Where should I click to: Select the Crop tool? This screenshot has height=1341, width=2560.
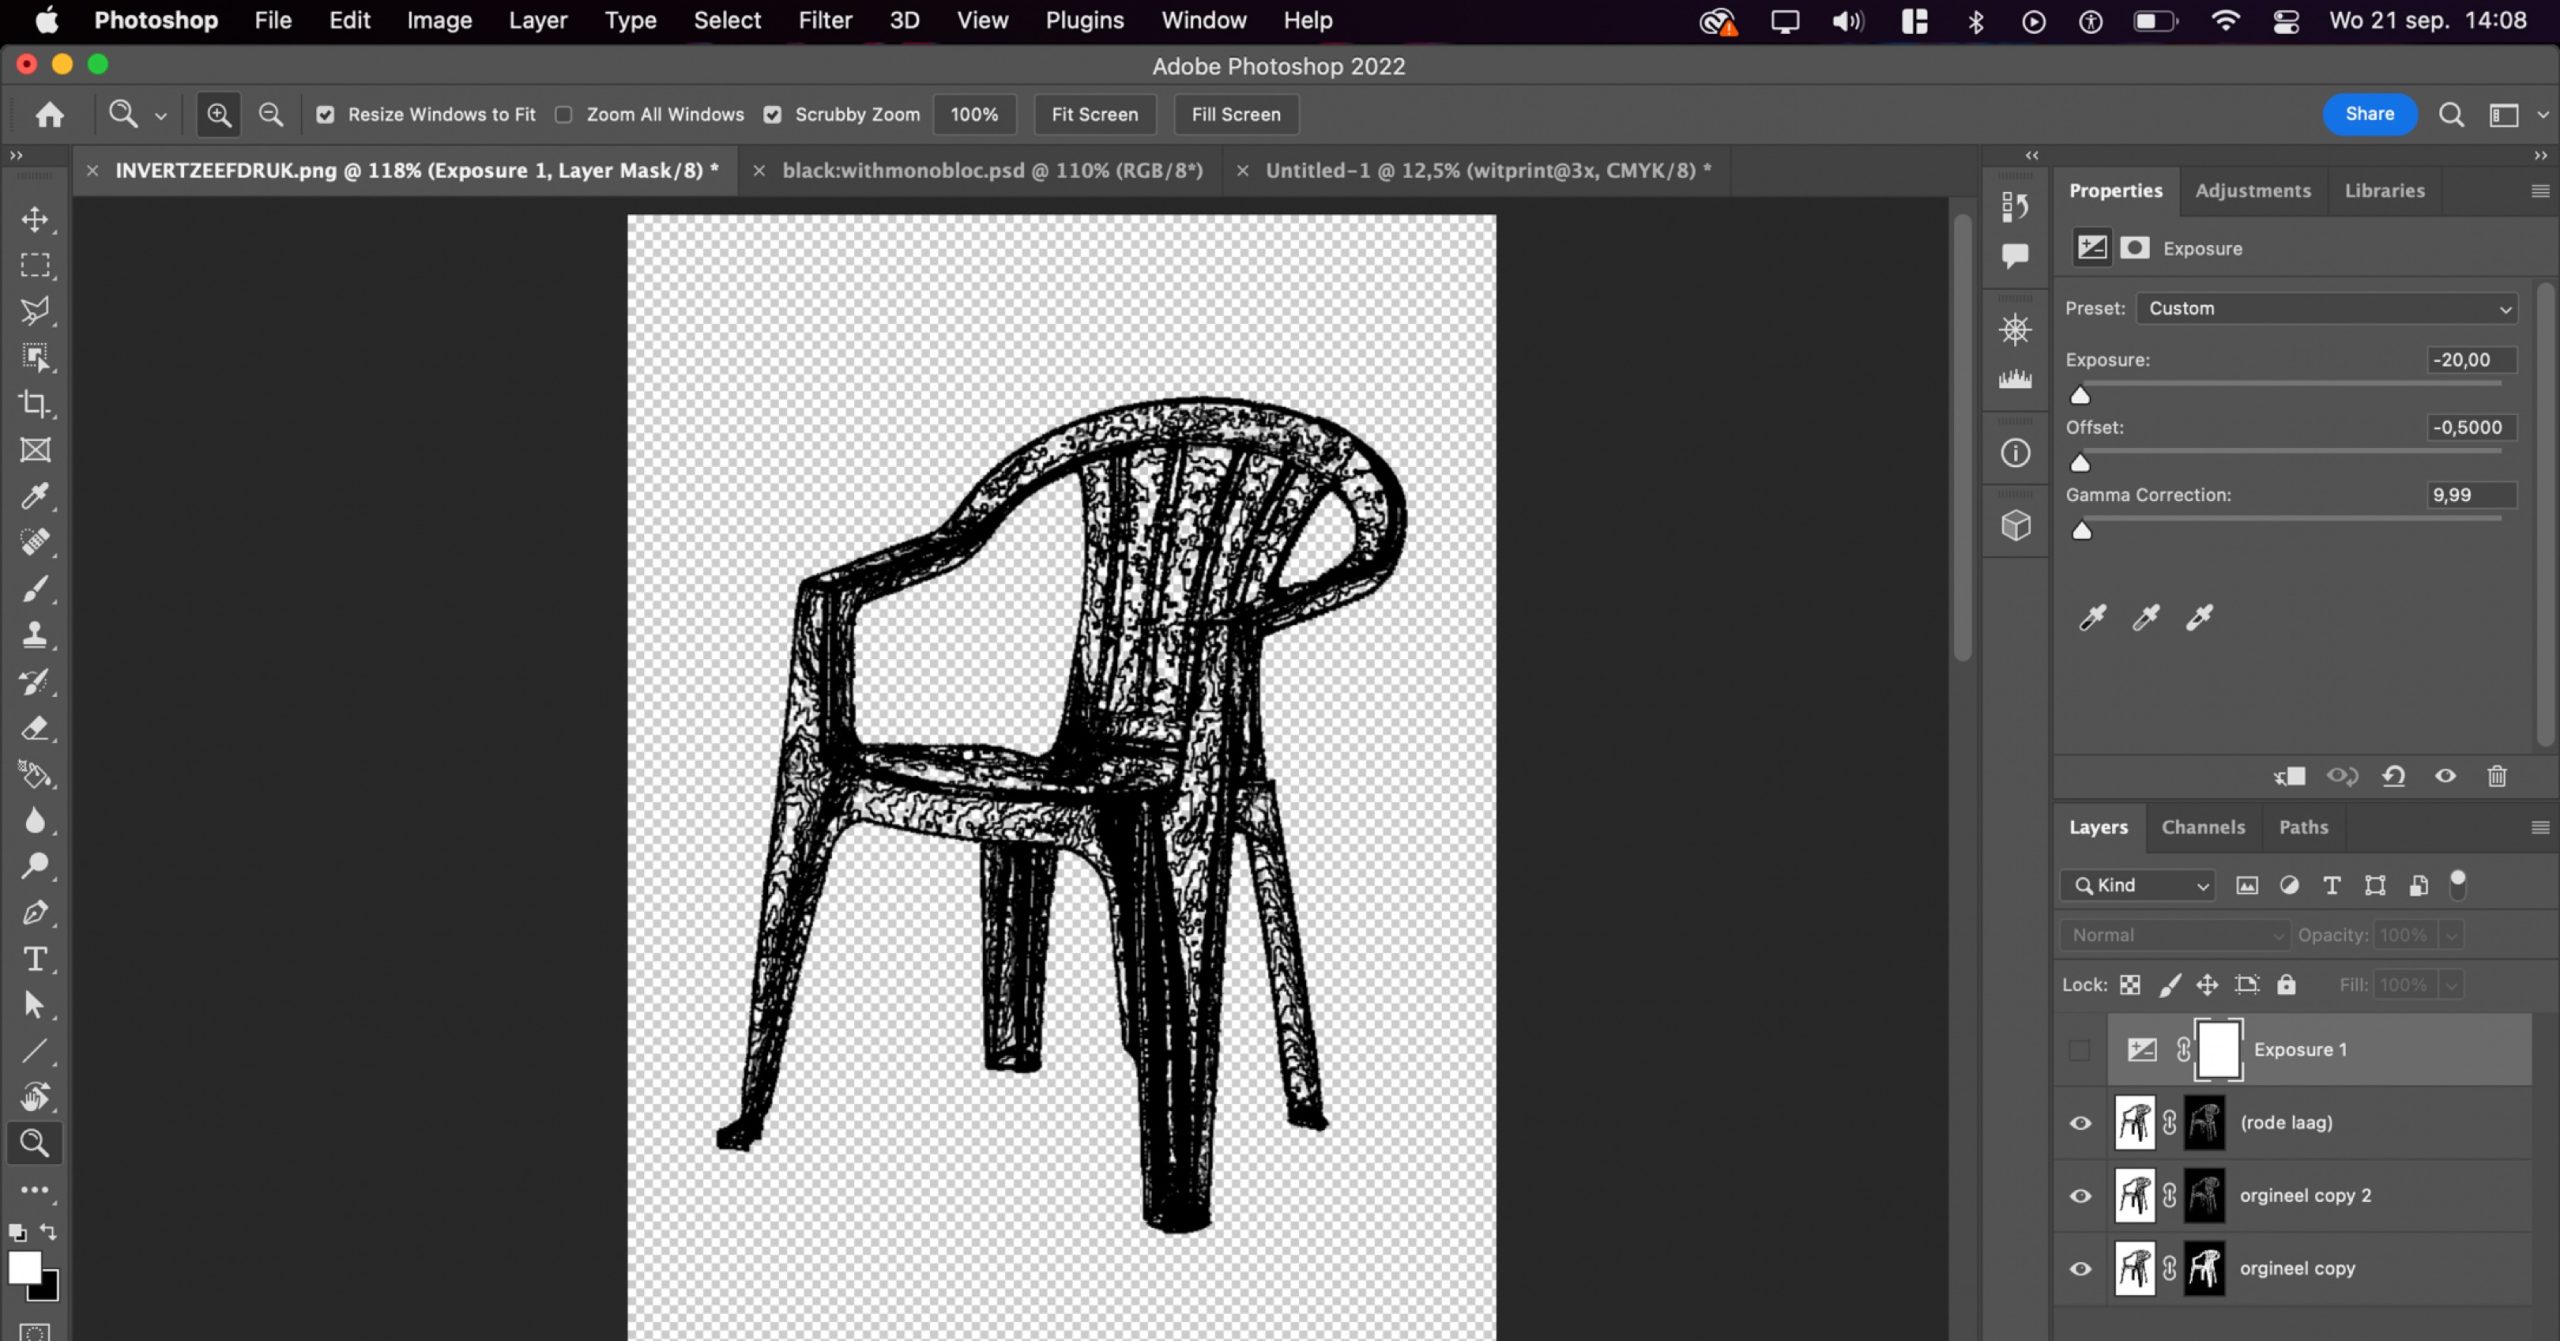[35, 404]
